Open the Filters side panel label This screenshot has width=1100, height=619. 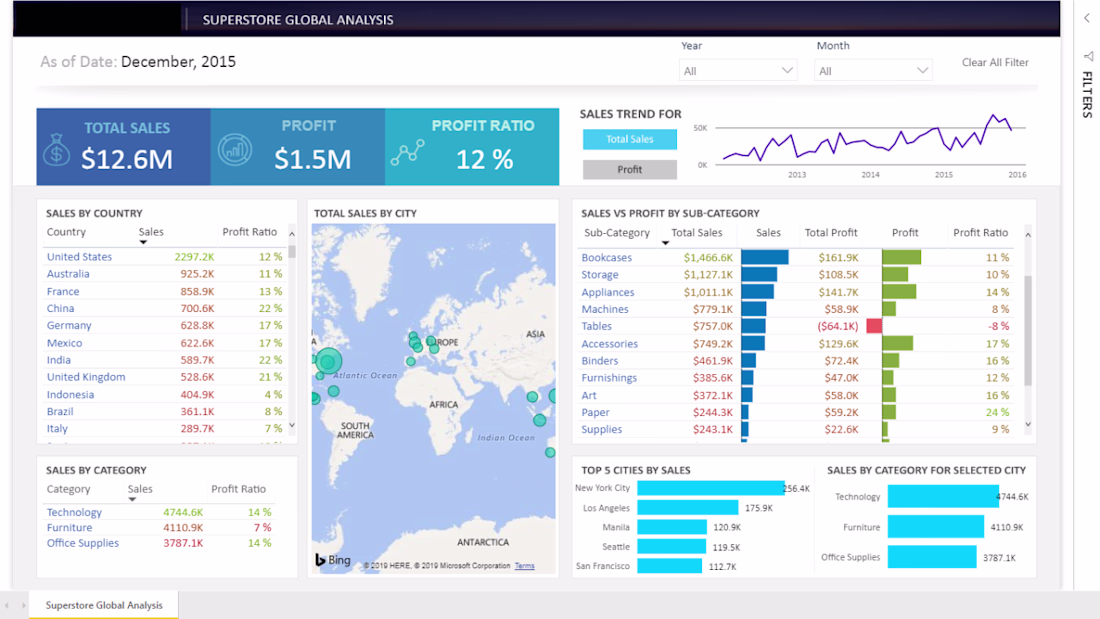point(1087,95)
